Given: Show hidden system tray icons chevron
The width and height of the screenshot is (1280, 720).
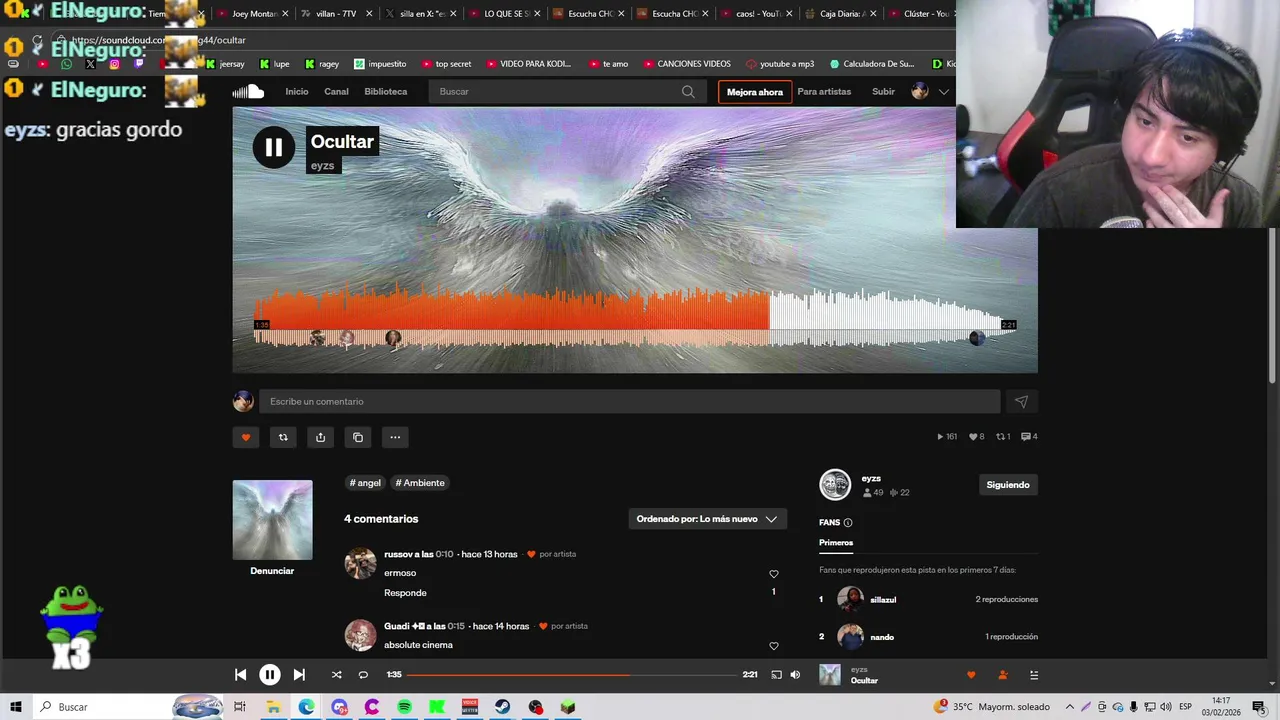Looking at the screenshot, I should tap(1070, 707).
